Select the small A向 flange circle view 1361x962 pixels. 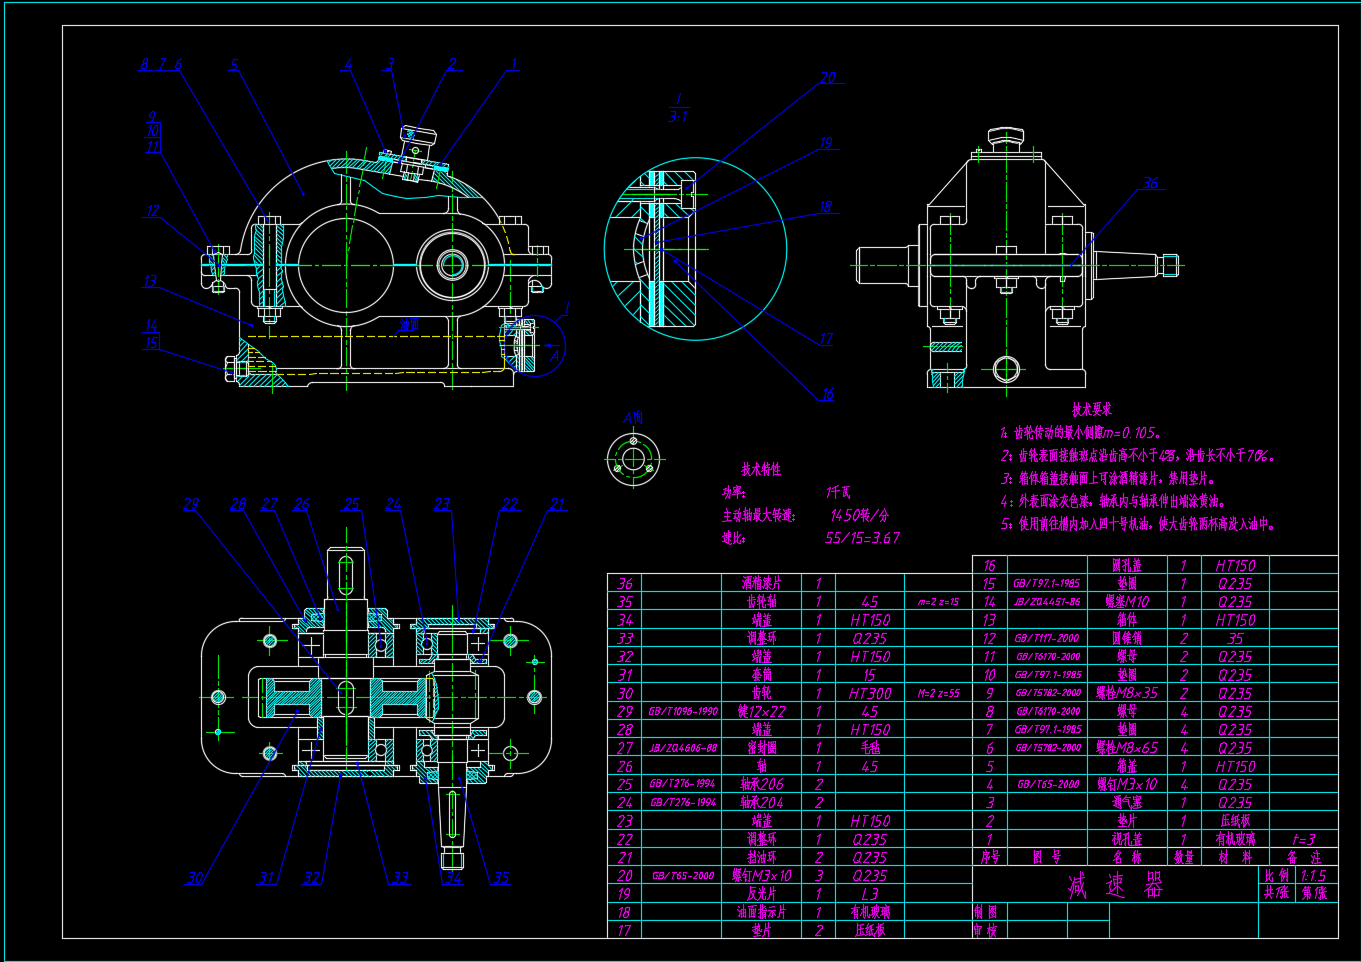coord(633,460)
